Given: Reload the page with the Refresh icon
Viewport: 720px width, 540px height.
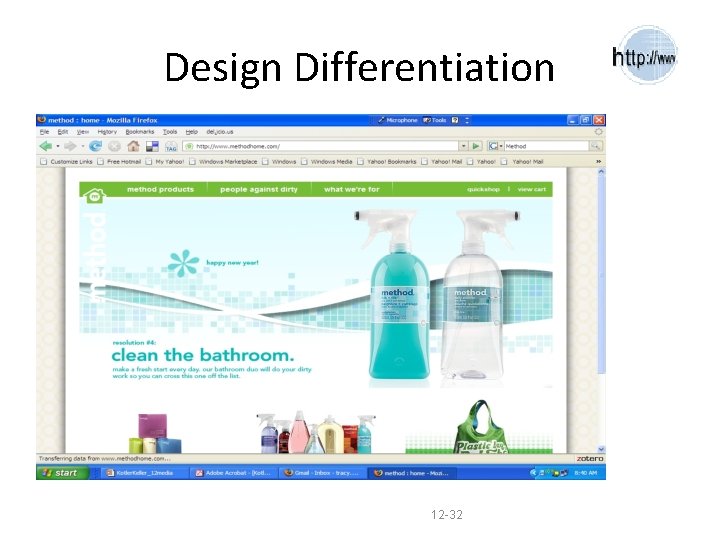Looking at the screenshot, I should pyautogui.click(x=95, y=146).
